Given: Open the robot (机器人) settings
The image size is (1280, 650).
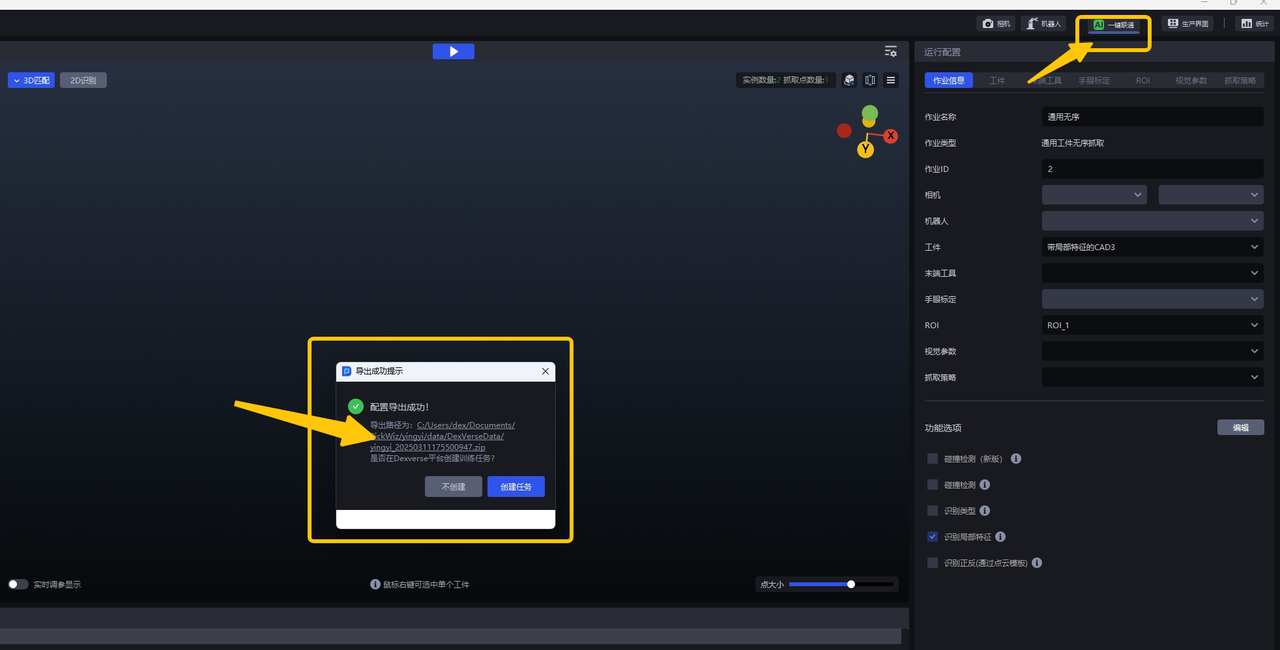Looking at the screenshot, I should point(1044,24).
